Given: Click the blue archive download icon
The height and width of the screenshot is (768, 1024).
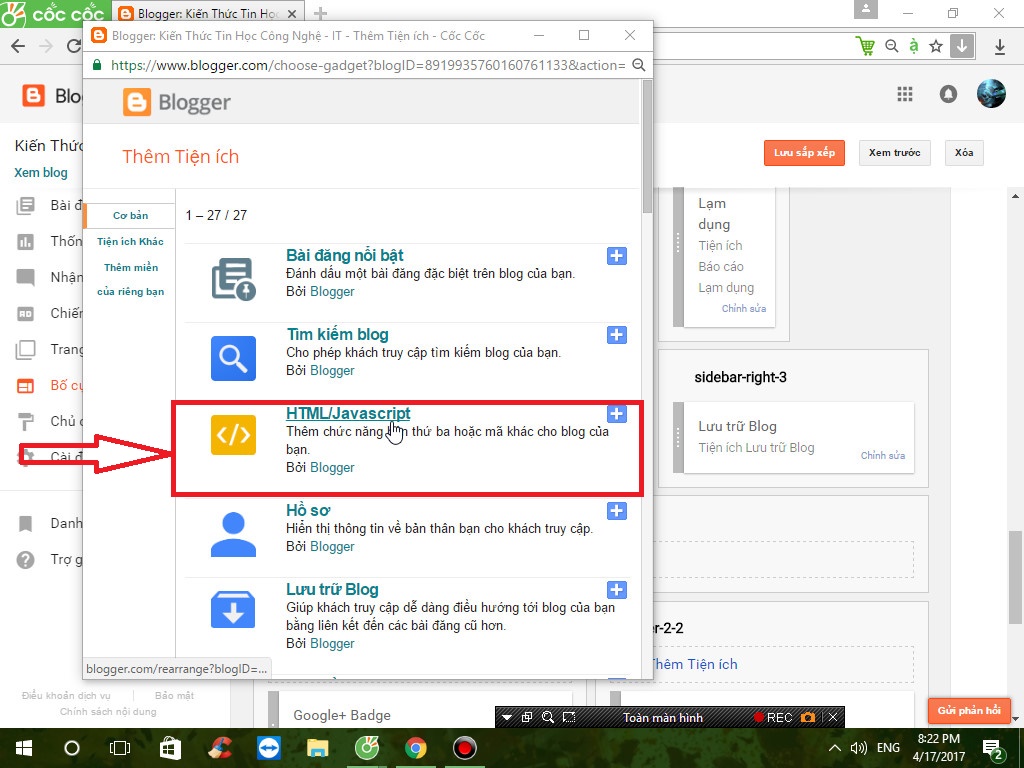Looking at the screenshot, I should (x=233, y=609).
